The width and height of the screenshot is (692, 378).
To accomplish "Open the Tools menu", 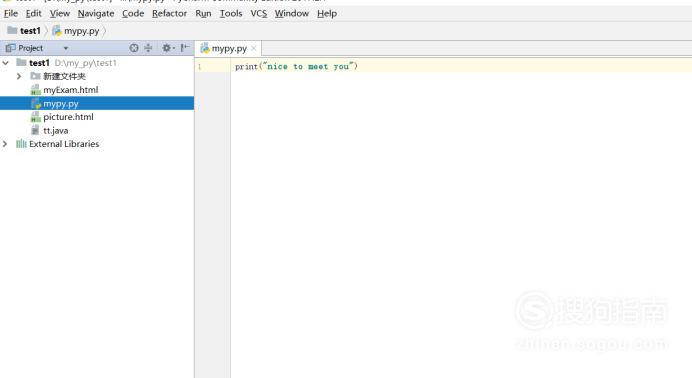I will tap(231, 14).
